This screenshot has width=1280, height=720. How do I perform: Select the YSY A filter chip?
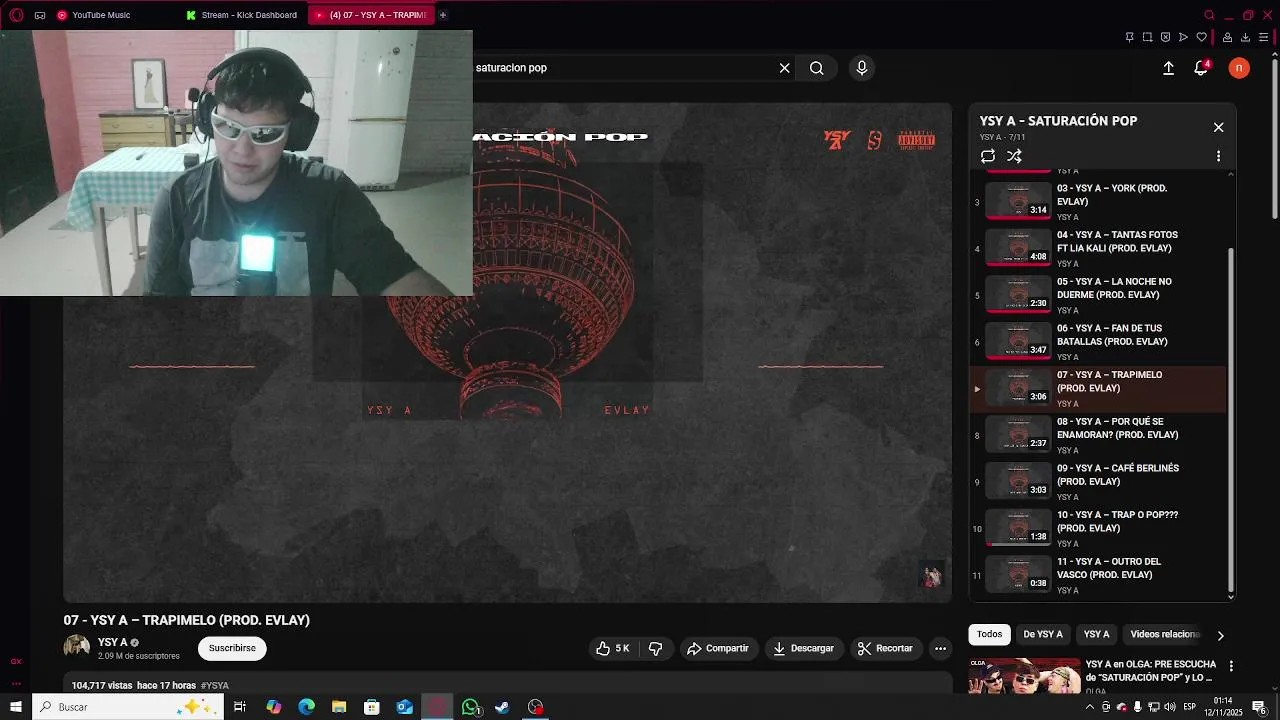(1097, 634)
